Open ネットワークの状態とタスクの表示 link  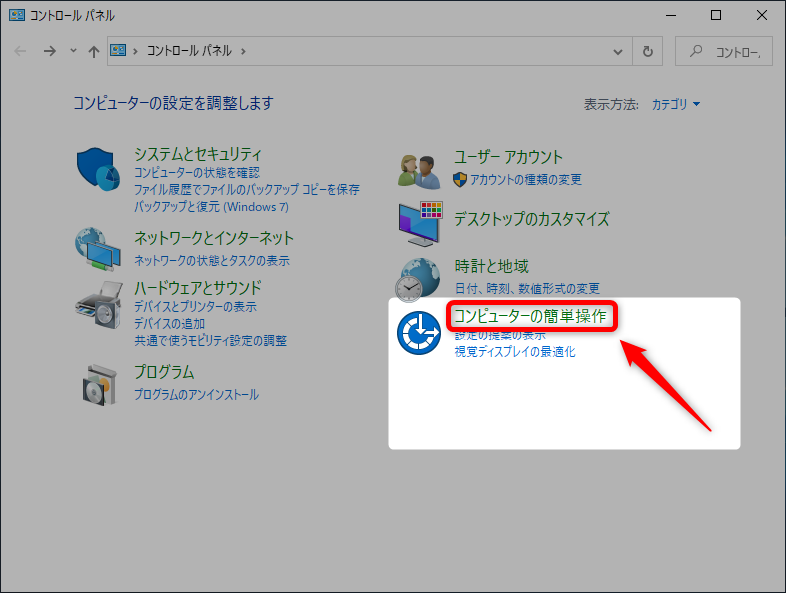[212, 260]
